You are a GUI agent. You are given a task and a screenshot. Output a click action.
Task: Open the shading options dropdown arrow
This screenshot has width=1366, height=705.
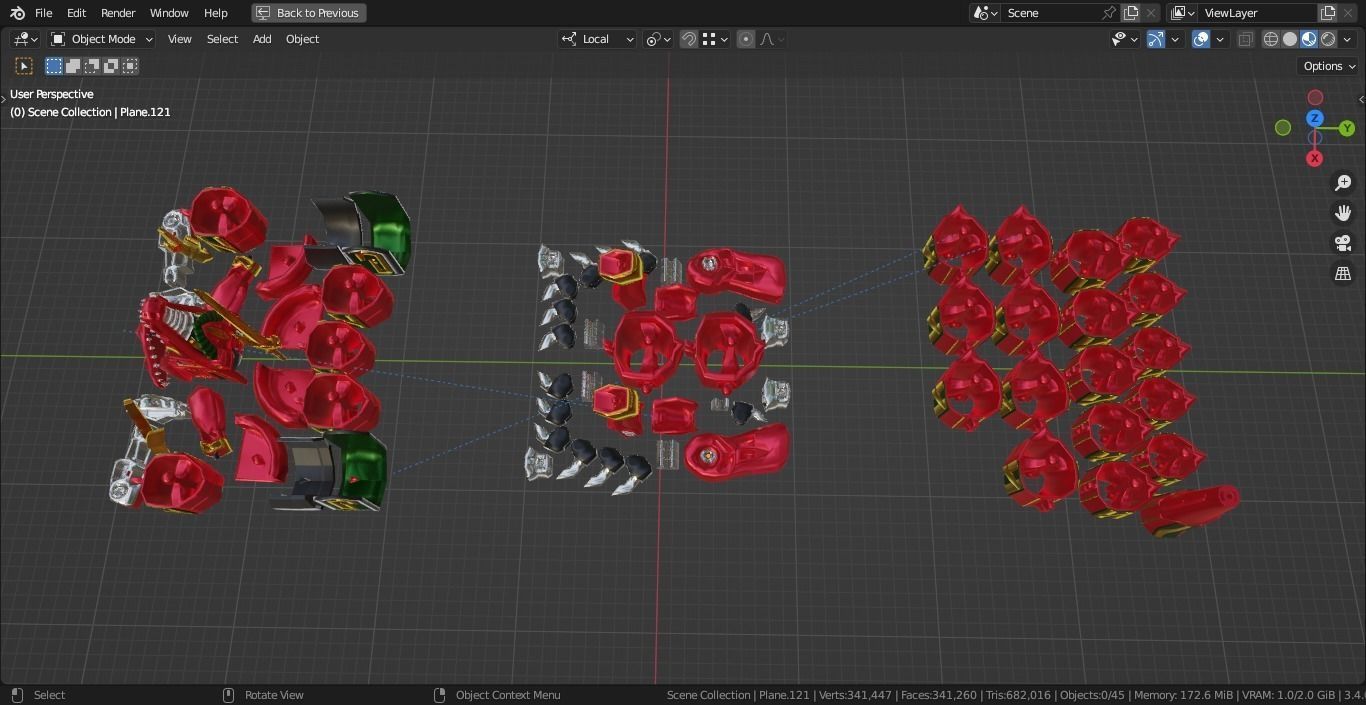click(x=1347, y=39)
